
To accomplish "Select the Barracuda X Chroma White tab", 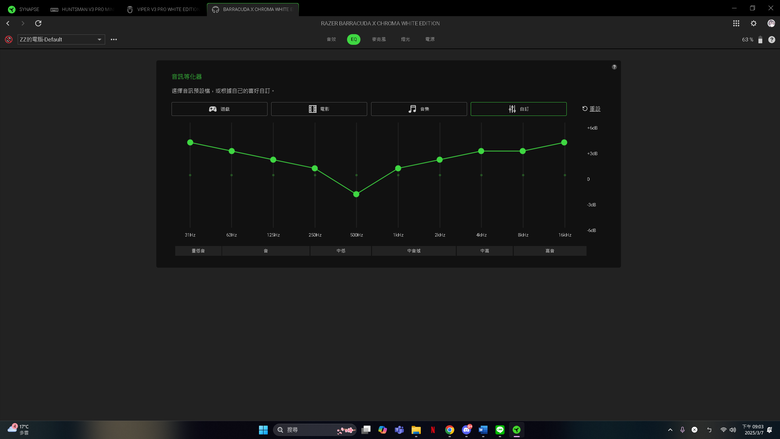I will pos(253,9).
